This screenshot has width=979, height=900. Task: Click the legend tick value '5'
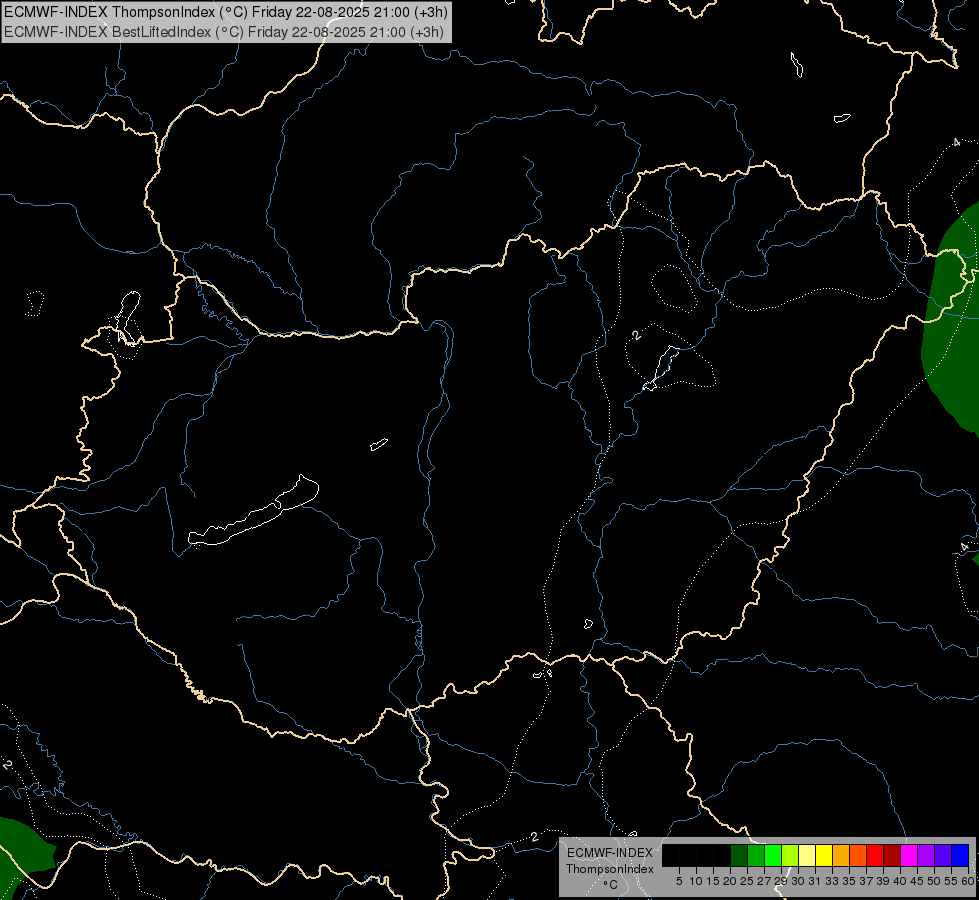click(679, 881)
